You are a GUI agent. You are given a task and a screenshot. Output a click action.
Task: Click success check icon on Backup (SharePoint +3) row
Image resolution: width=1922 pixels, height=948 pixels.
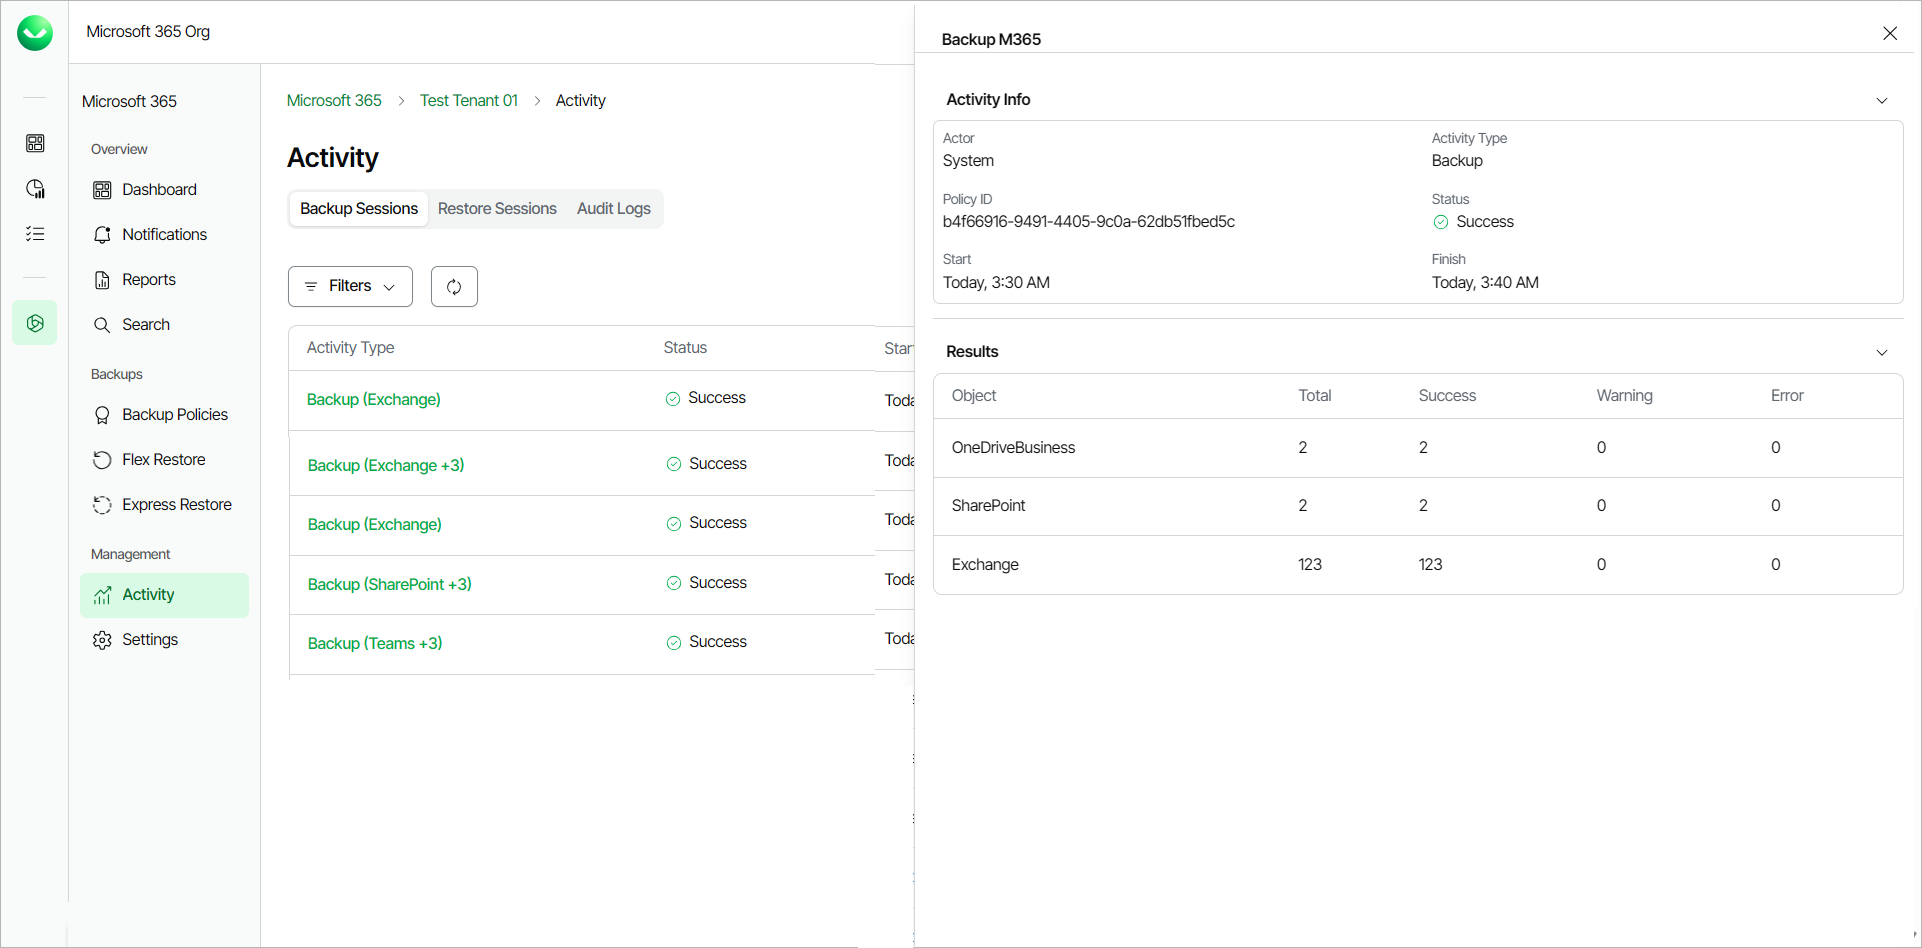click(674, 583)
